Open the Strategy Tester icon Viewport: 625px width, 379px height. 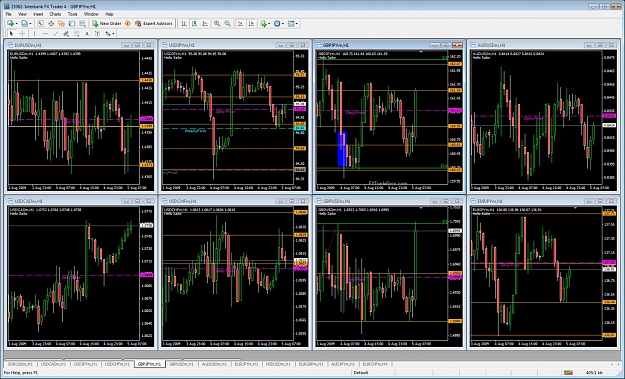tap(83, 24)
